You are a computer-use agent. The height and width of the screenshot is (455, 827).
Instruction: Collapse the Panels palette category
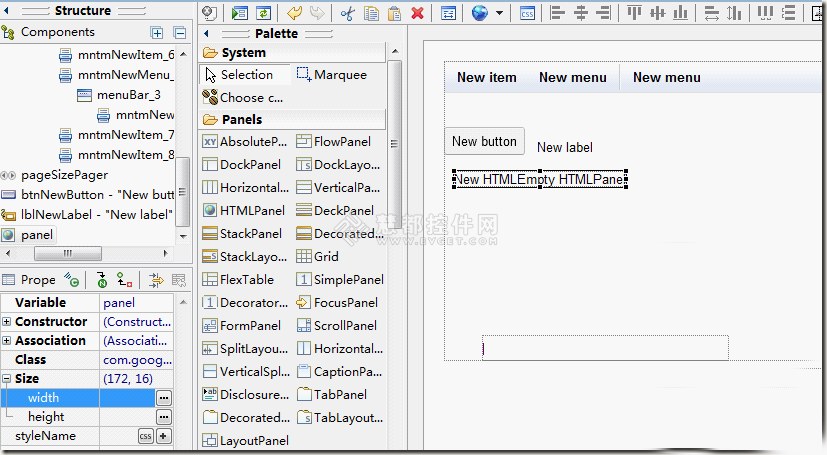click(293, 120)
